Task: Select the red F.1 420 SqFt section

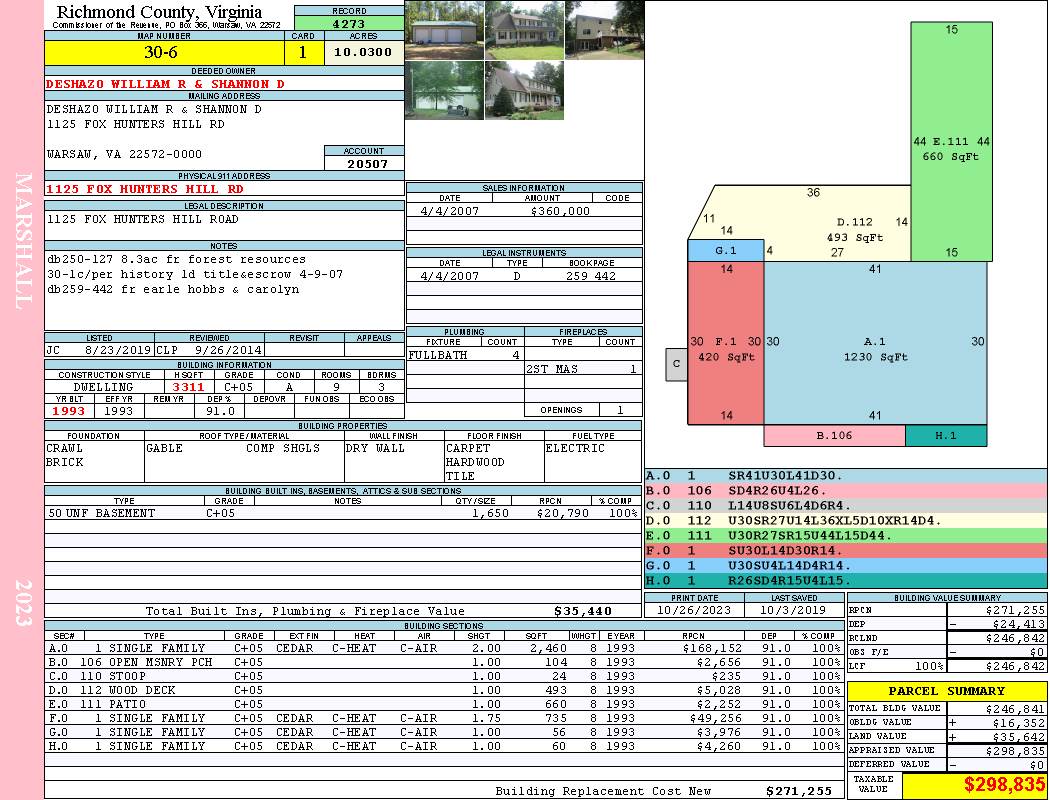Action: (x=726, y=343)
